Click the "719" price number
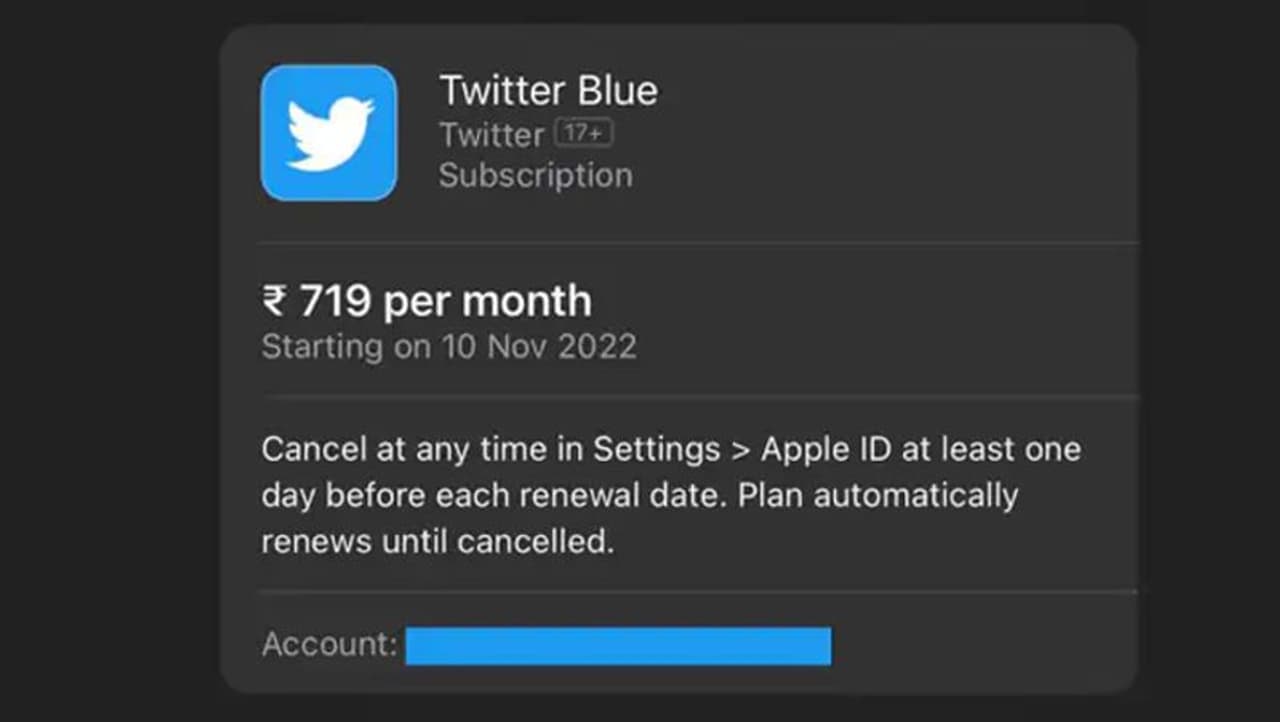The height and width of the screenshot is (722, 1280). click(336, 301)
